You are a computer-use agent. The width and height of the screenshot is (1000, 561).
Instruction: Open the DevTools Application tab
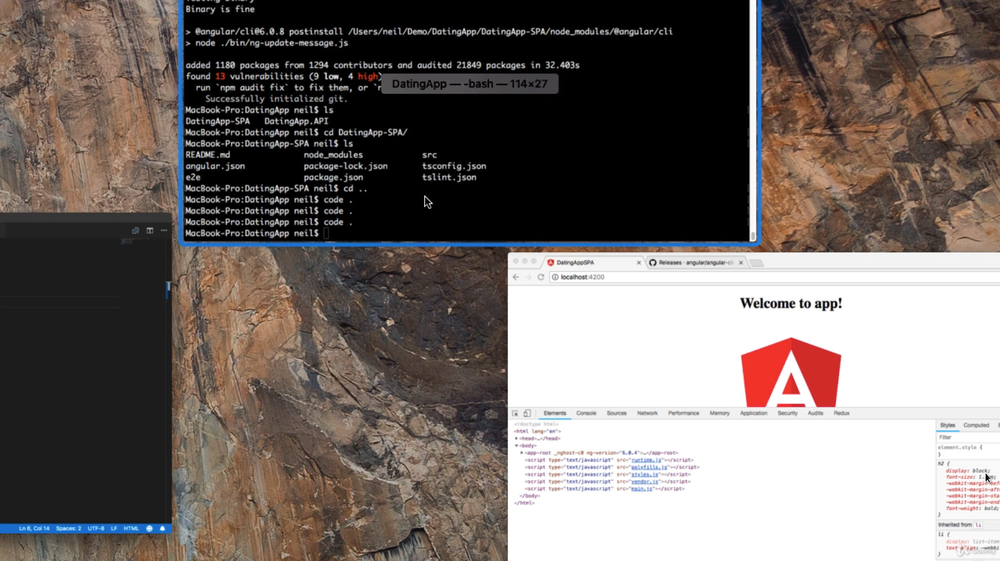coord(754,413)
